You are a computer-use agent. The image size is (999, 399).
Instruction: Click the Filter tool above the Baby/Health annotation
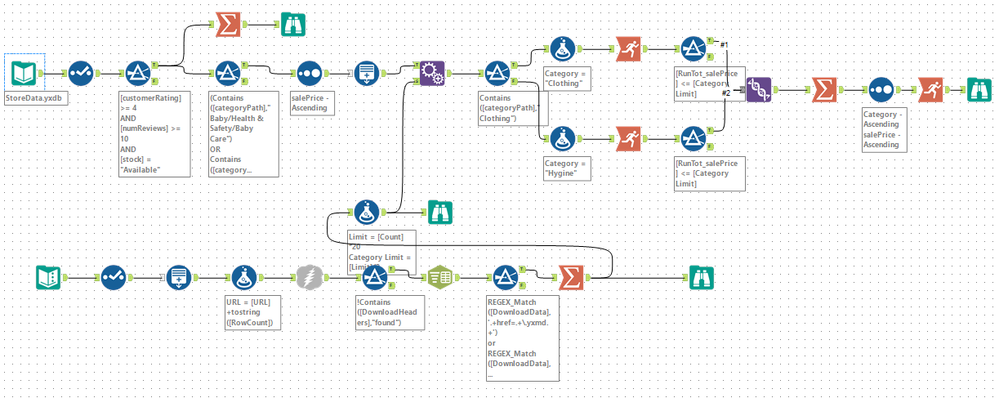pyautogui.click(x=227, y=73)
